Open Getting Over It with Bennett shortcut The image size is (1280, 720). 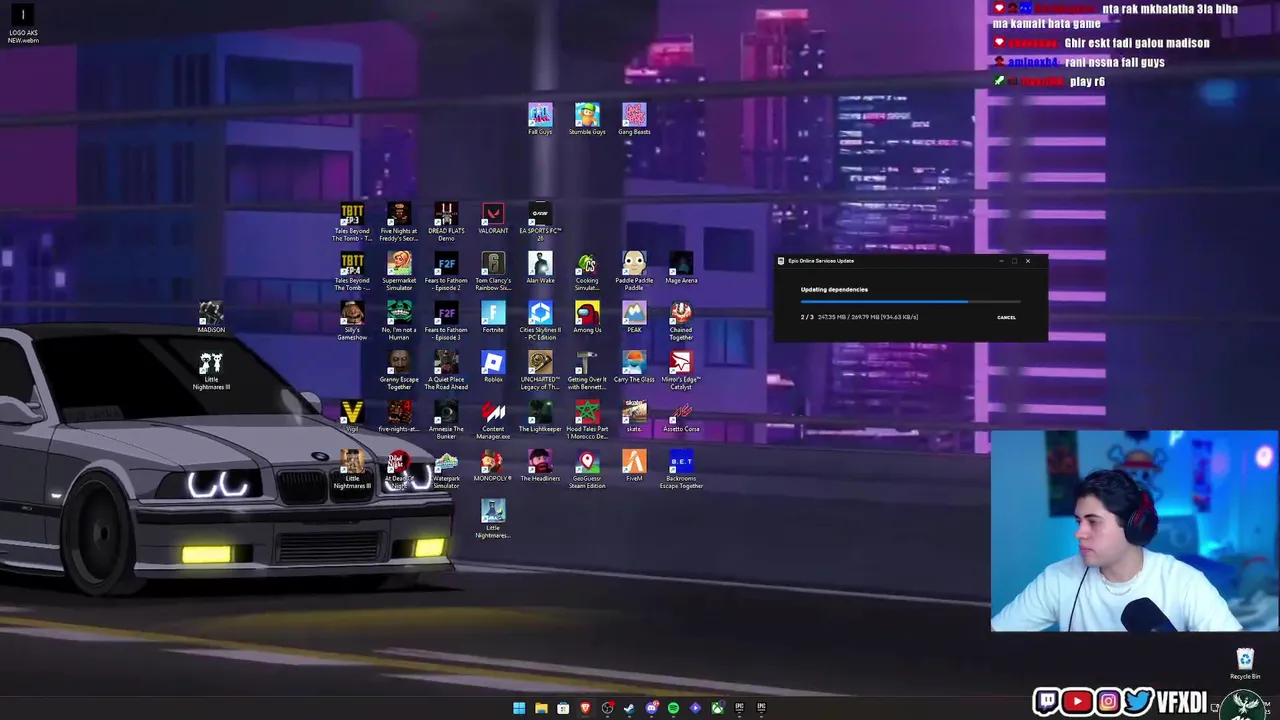pyautogui.click(x=587, y=370)
